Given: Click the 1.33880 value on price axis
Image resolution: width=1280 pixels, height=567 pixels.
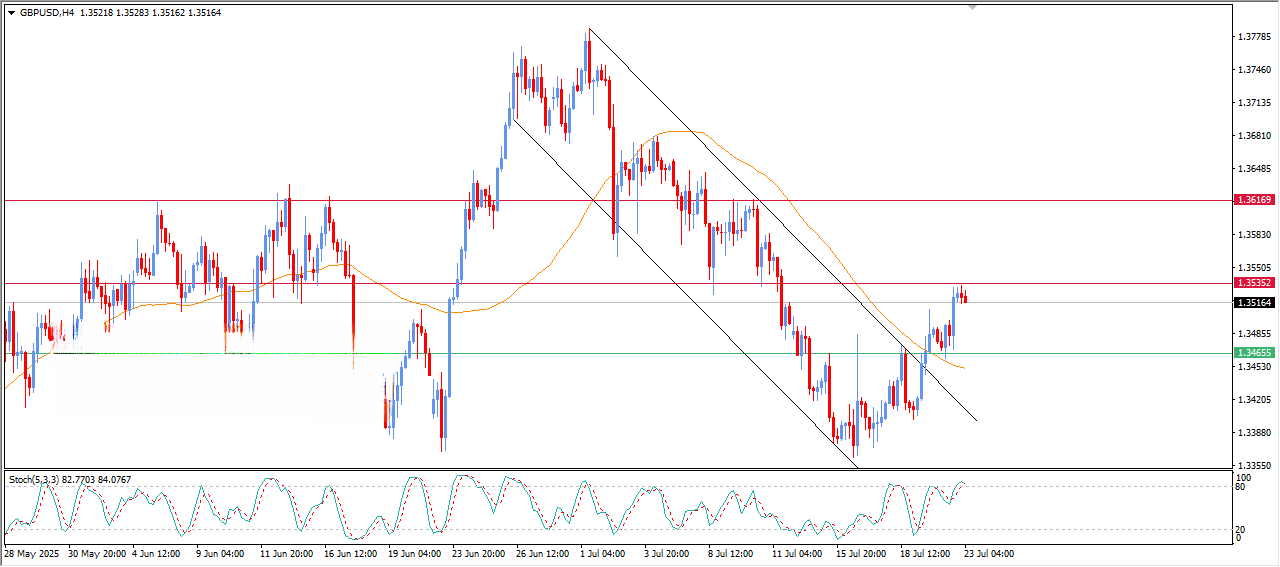Looking at the screenshot, I should point(1254,433).
